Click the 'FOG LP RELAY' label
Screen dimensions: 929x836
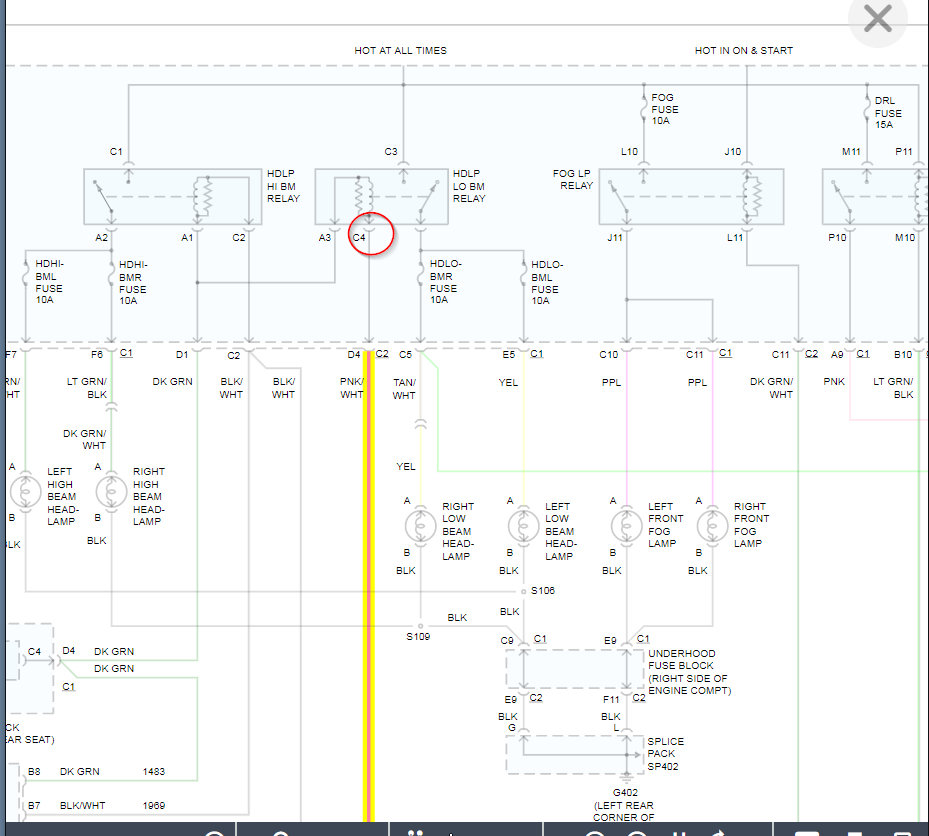pos(572,180)
